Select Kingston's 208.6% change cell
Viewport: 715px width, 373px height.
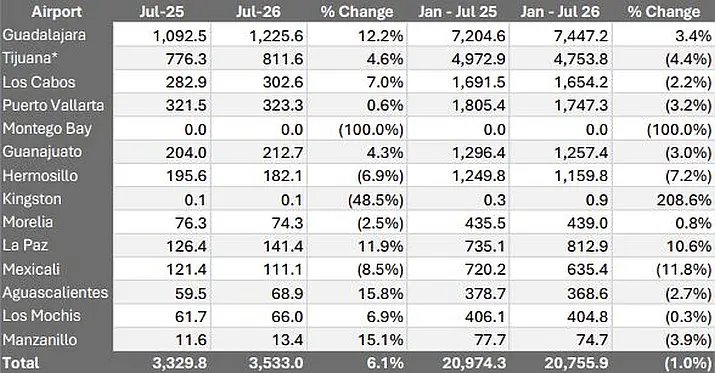tap(684, 200)
